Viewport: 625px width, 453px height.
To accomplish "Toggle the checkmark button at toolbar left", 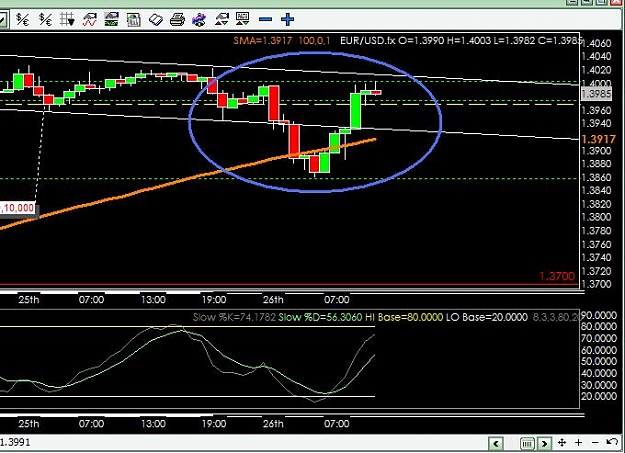I will click(x=3, y=20).
